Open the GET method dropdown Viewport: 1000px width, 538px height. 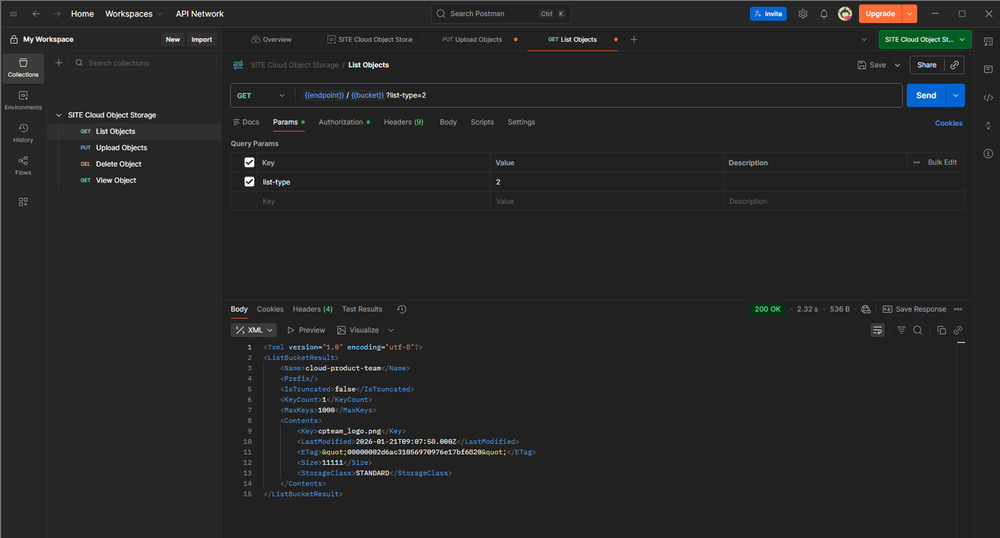(261, 96)
